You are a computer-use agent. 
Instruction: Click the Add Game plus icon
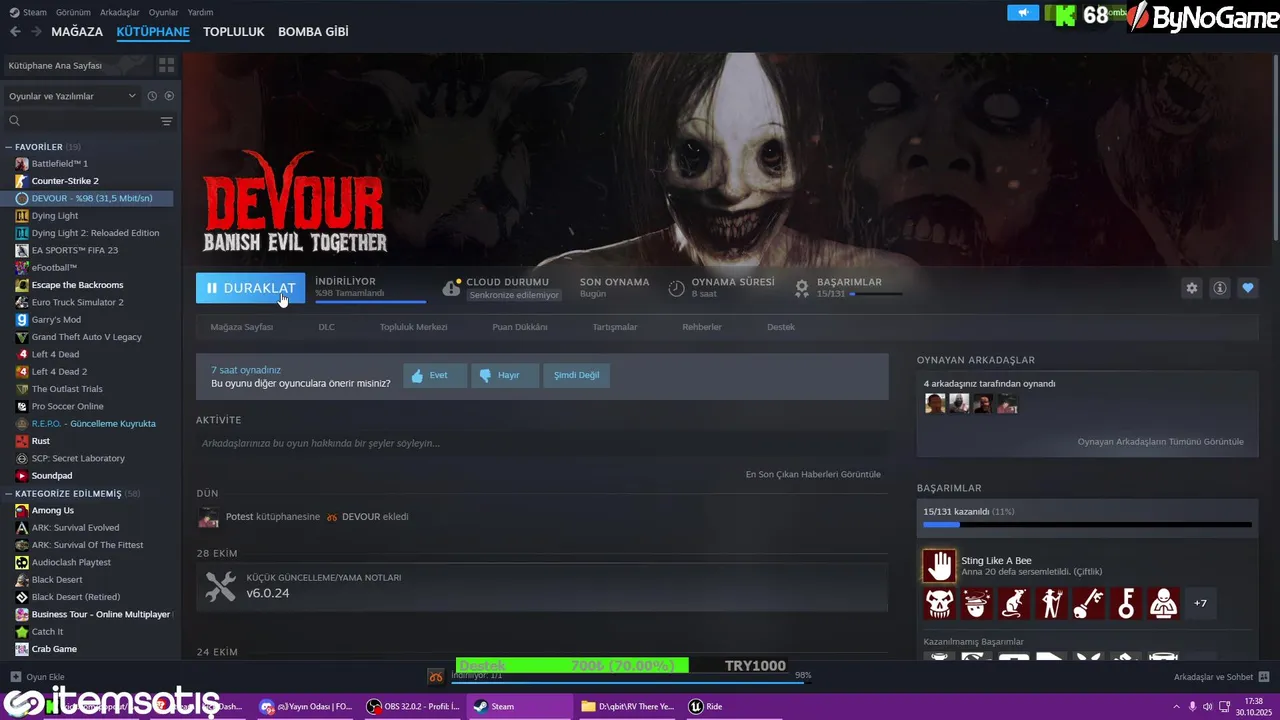coord(15,677)
